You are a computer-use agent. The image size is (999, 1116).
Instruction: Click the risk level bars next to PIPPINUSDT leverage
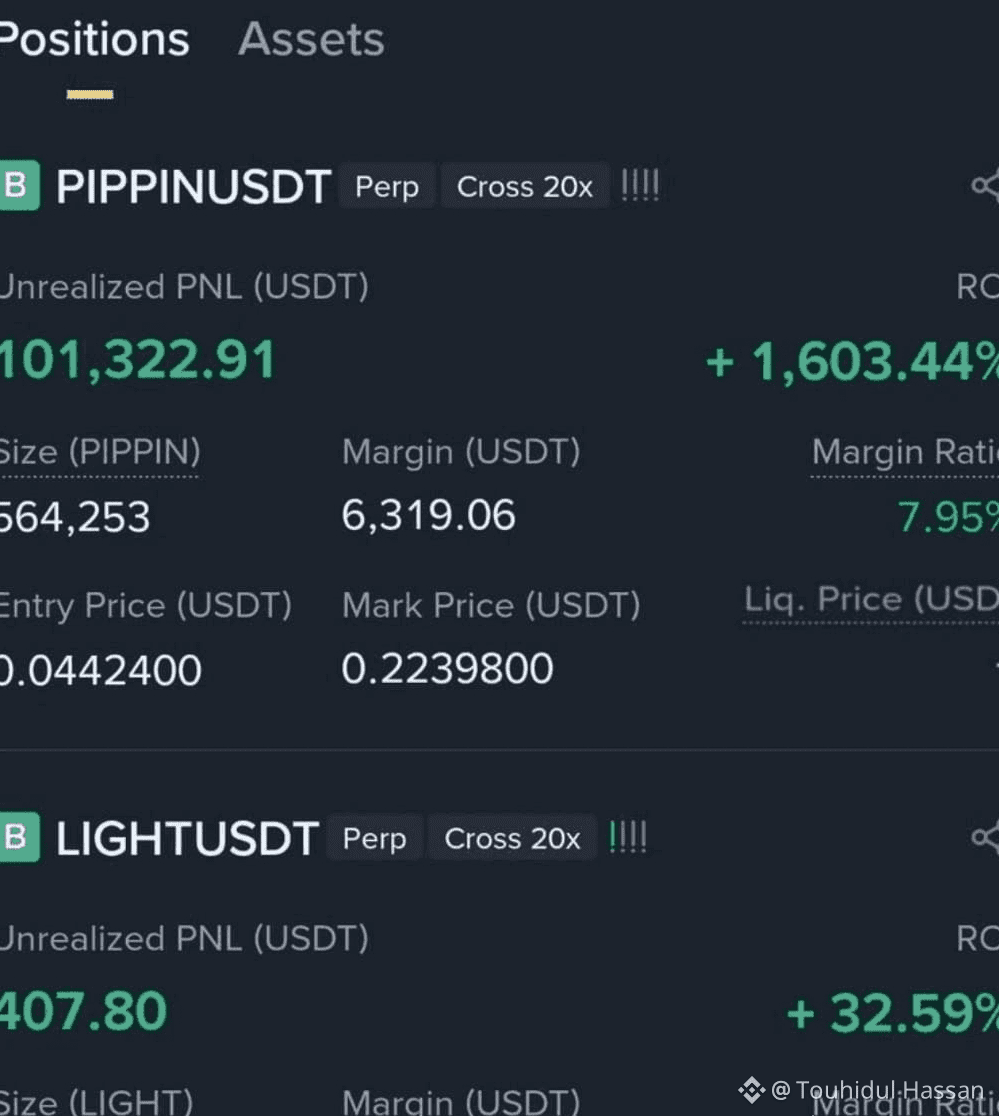coord(640,185)
